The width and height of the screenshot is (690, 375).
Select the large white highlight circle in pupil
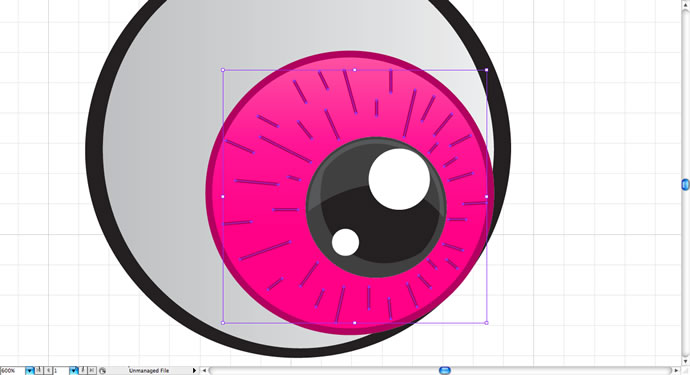pos(399,179)
